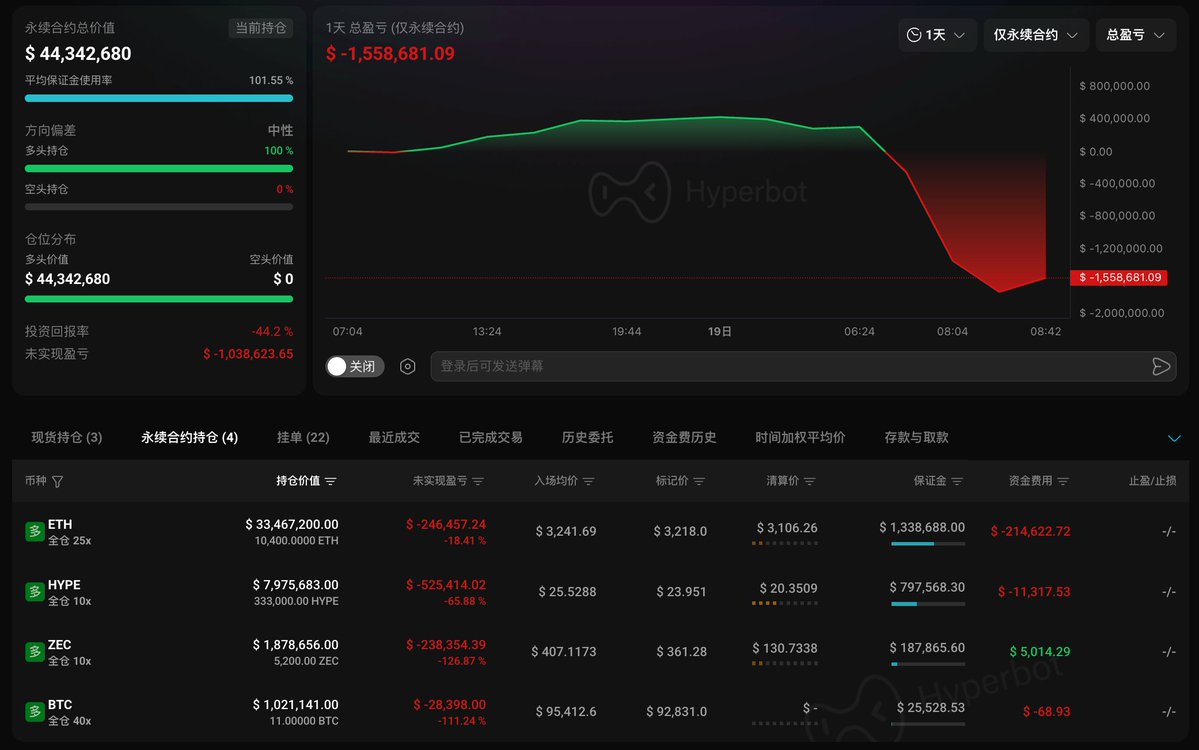
Task: Click ZEC liquidation price $ 130.7338
Action: tap(785, 648)
